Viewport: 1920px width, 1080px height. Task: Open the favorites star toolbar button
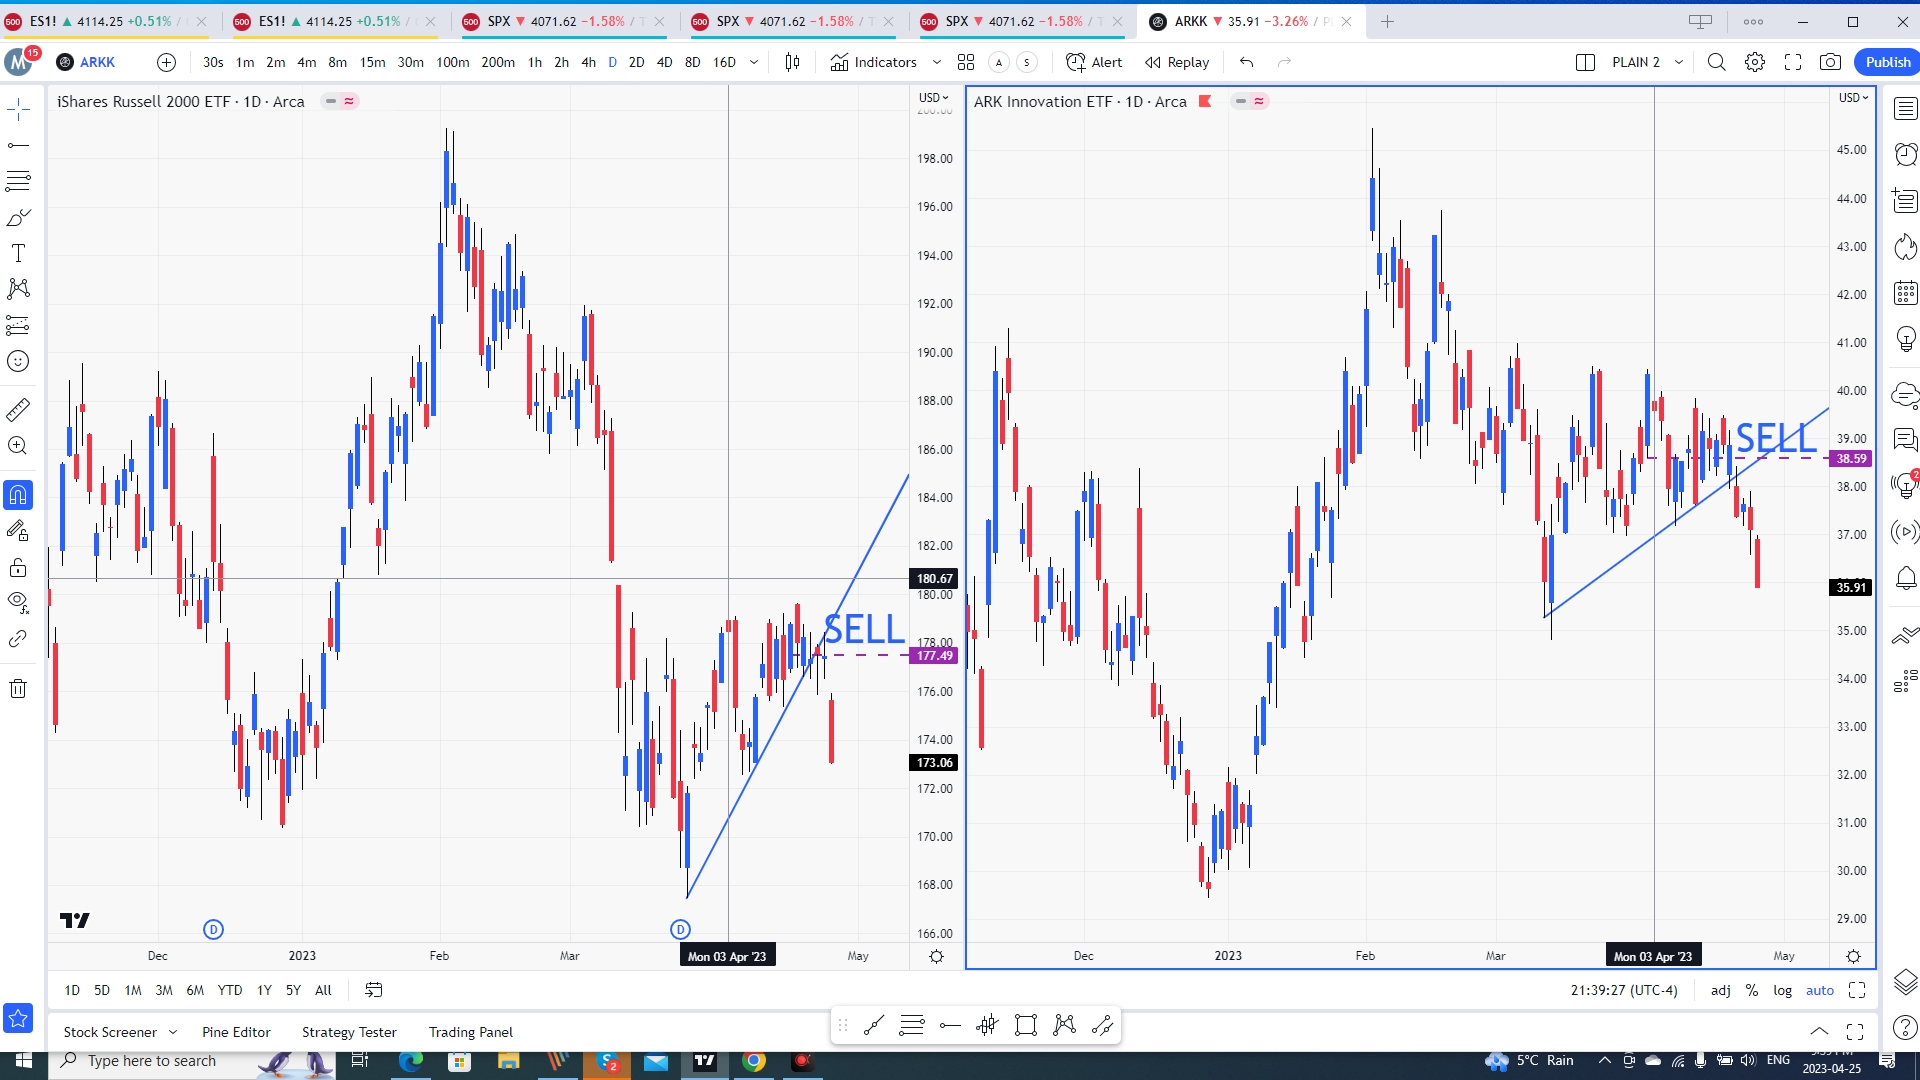coord(18,1018)
